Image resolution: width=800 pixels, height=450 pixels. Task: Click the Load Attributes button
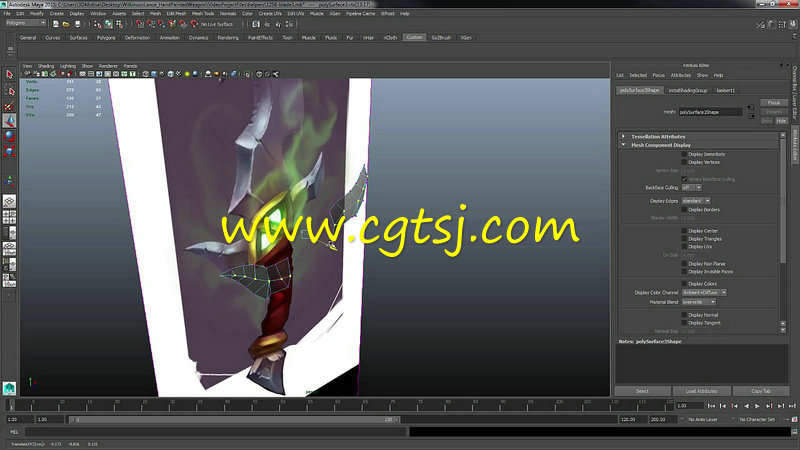point(702,391)
